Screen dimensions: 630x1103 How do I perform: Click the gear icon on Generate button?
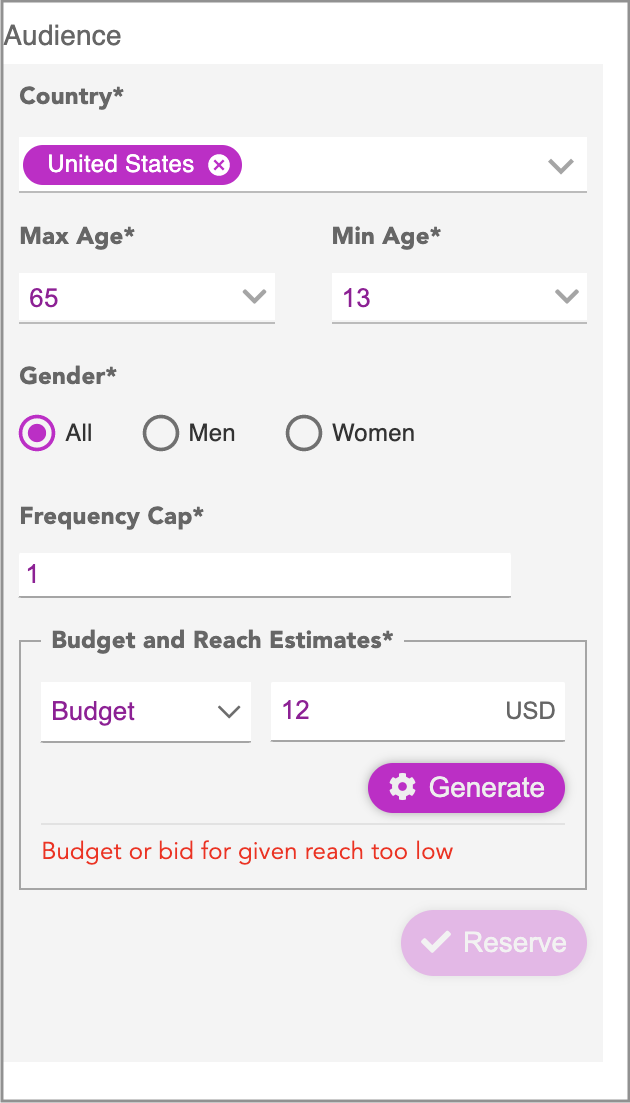tap(402, 787)
